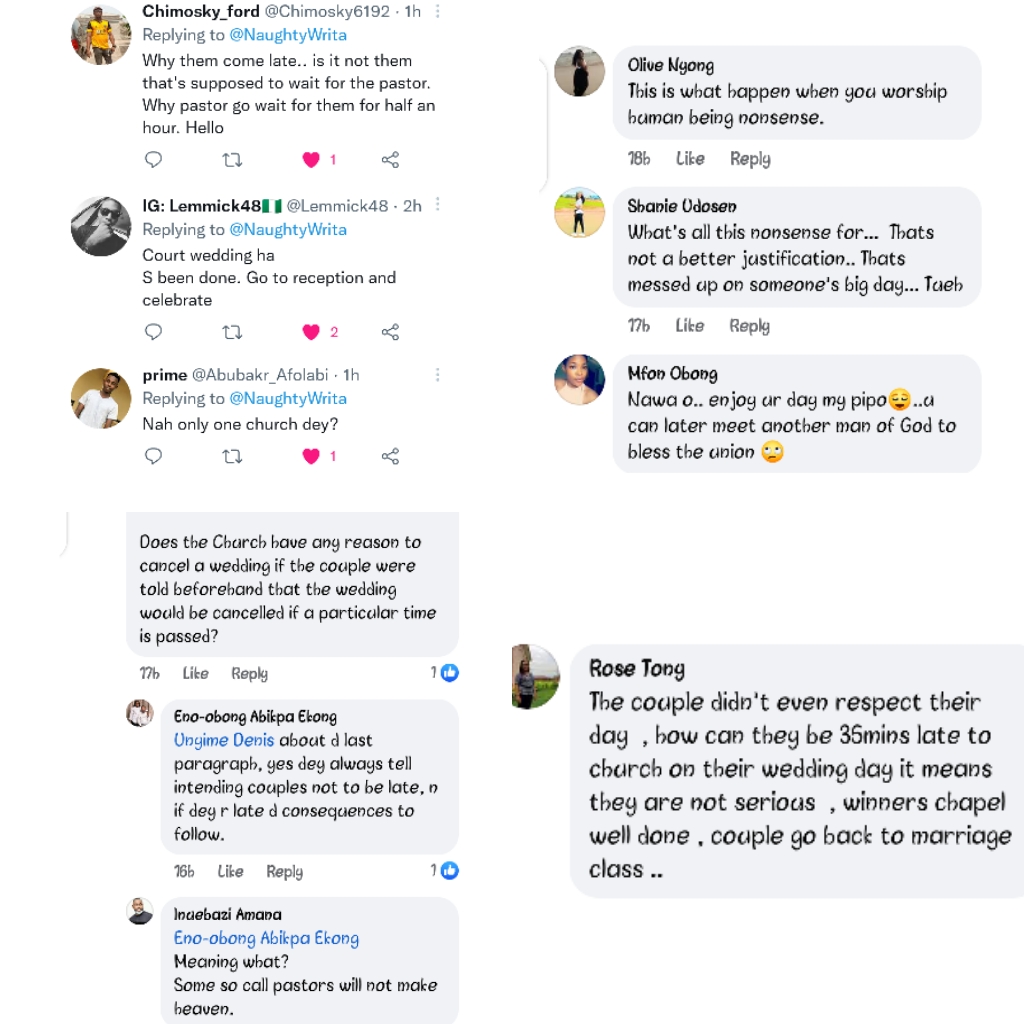The width and height of the screenshot is (1024, 1024).
Task: Click retweet icon on Lemmick48's tweet
Action: click(232, 332)
